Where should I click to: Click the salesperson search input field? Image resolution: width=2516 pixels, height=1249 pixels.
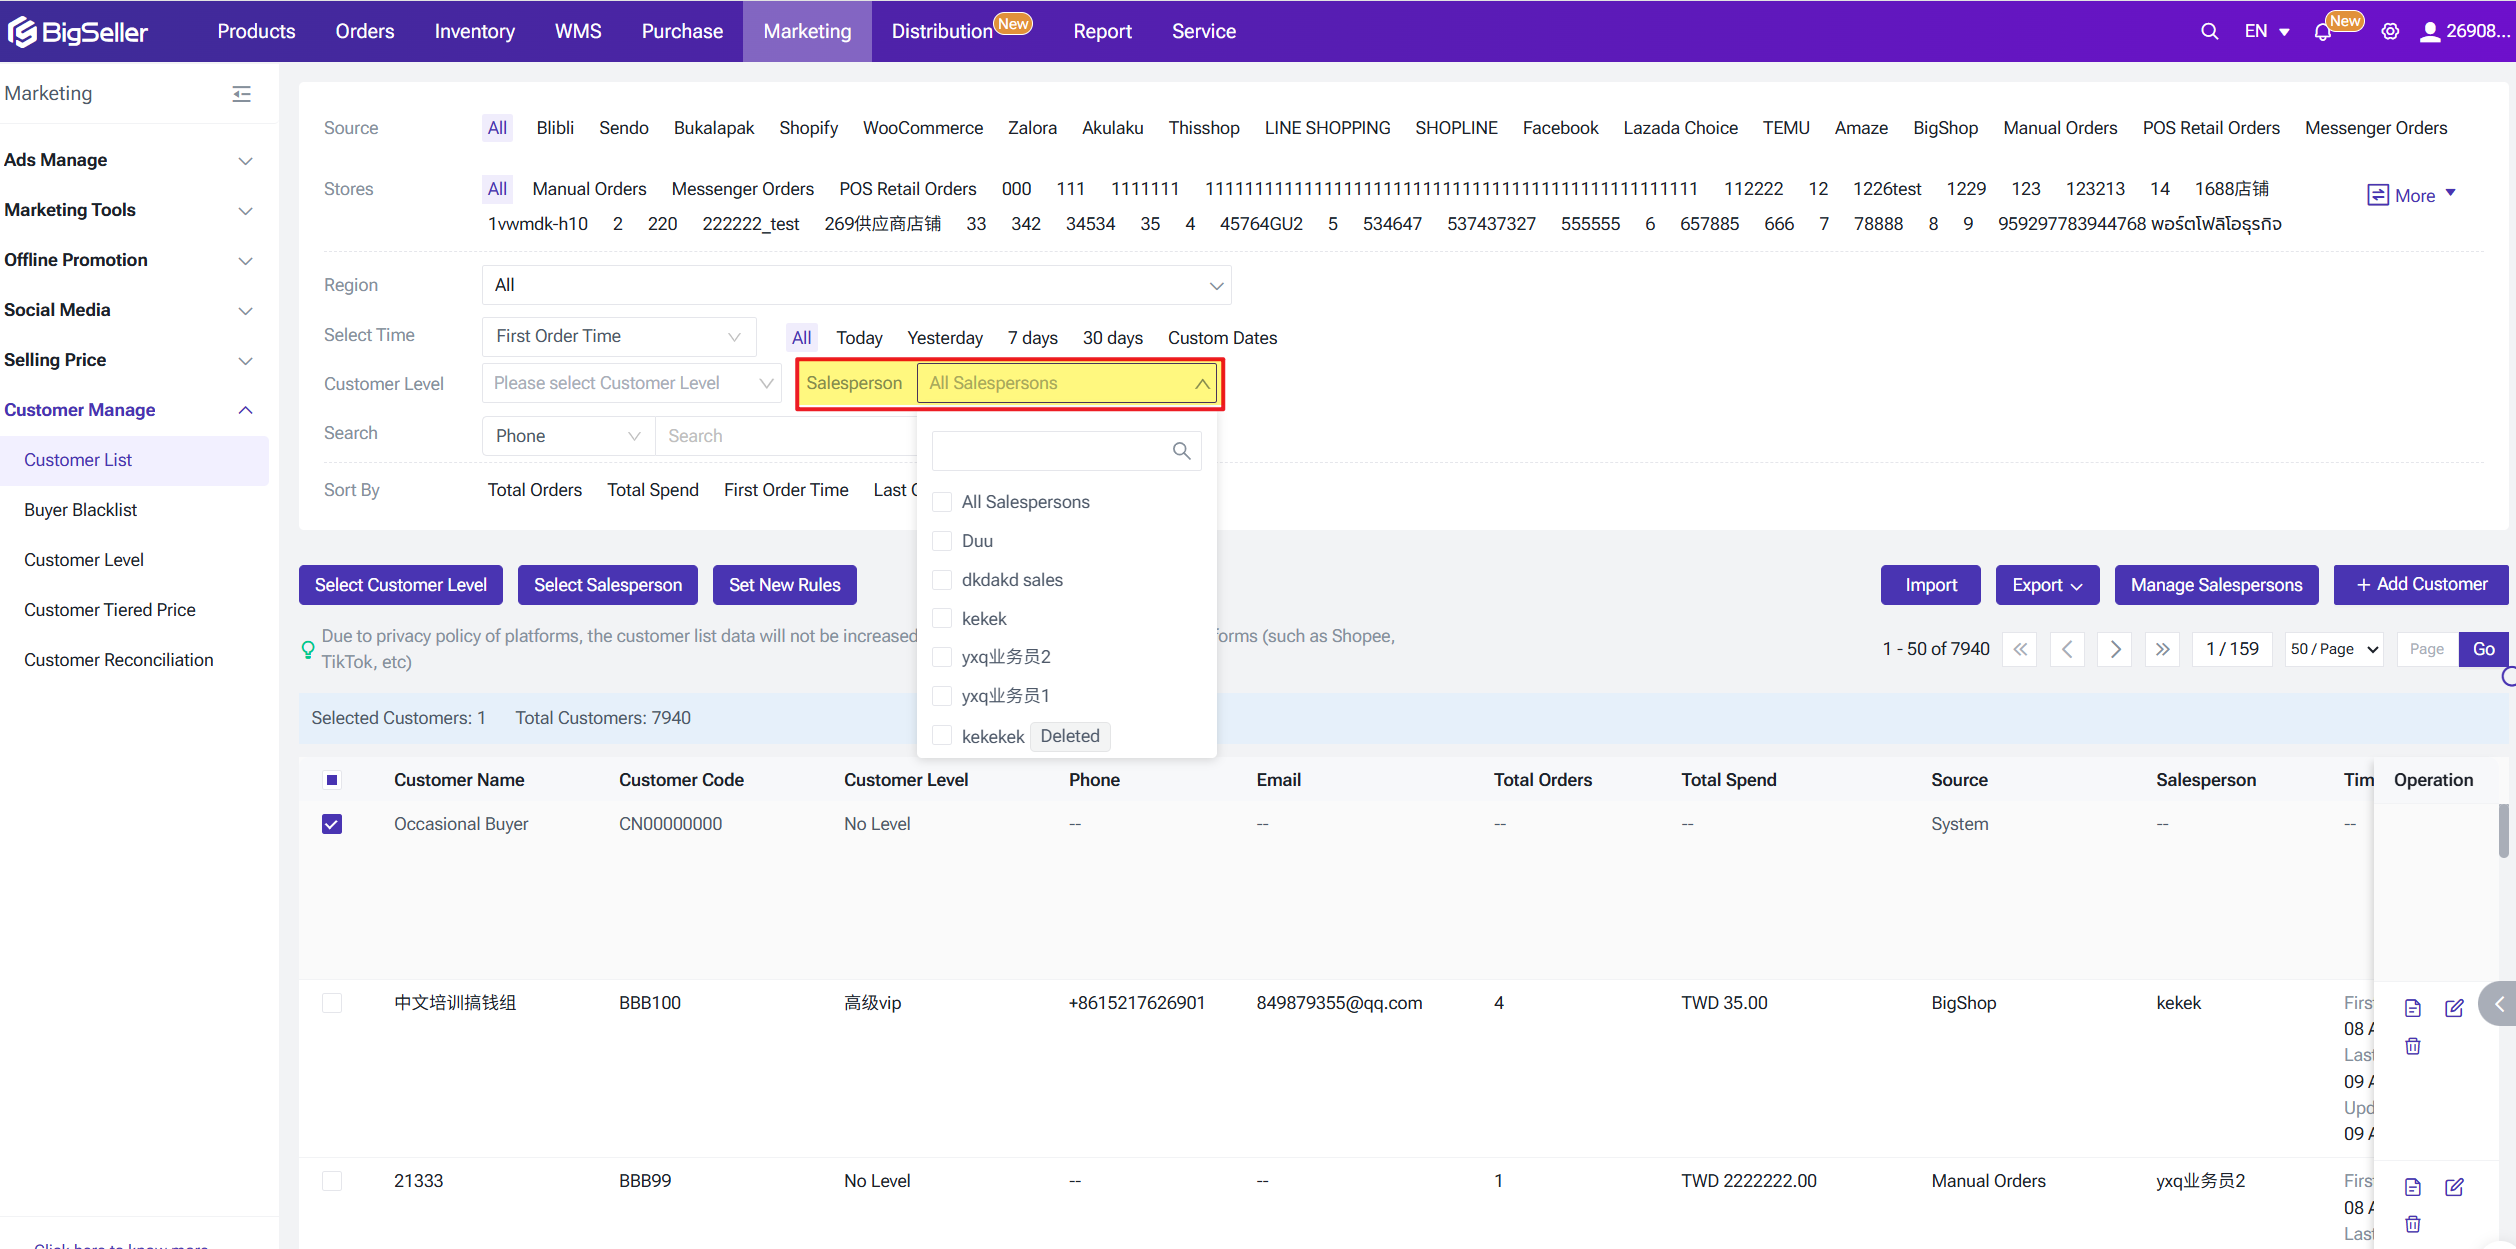[x=1050, y=451]
